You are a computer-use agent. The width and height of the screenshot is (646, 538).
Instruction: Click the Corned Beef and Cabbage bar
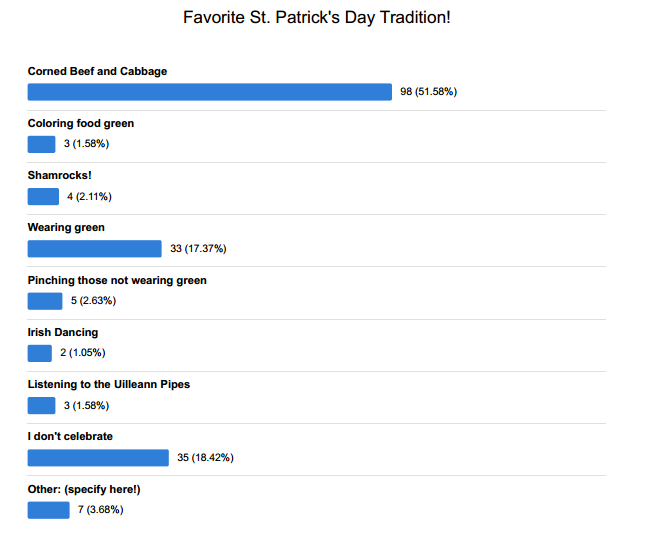tap(210, 92)
